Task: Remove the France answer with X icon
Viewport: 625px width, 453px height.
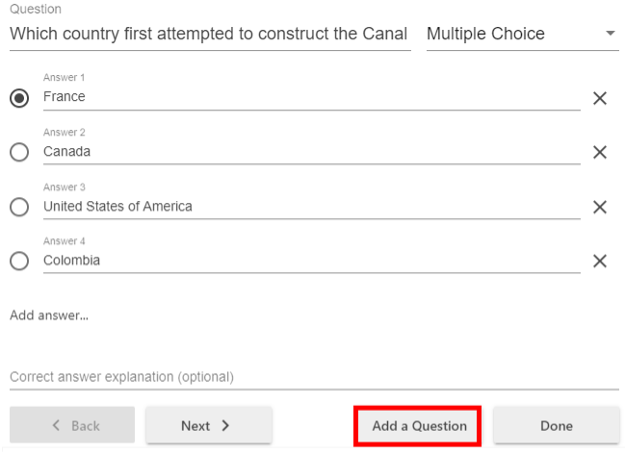Action: click(600, 98)
